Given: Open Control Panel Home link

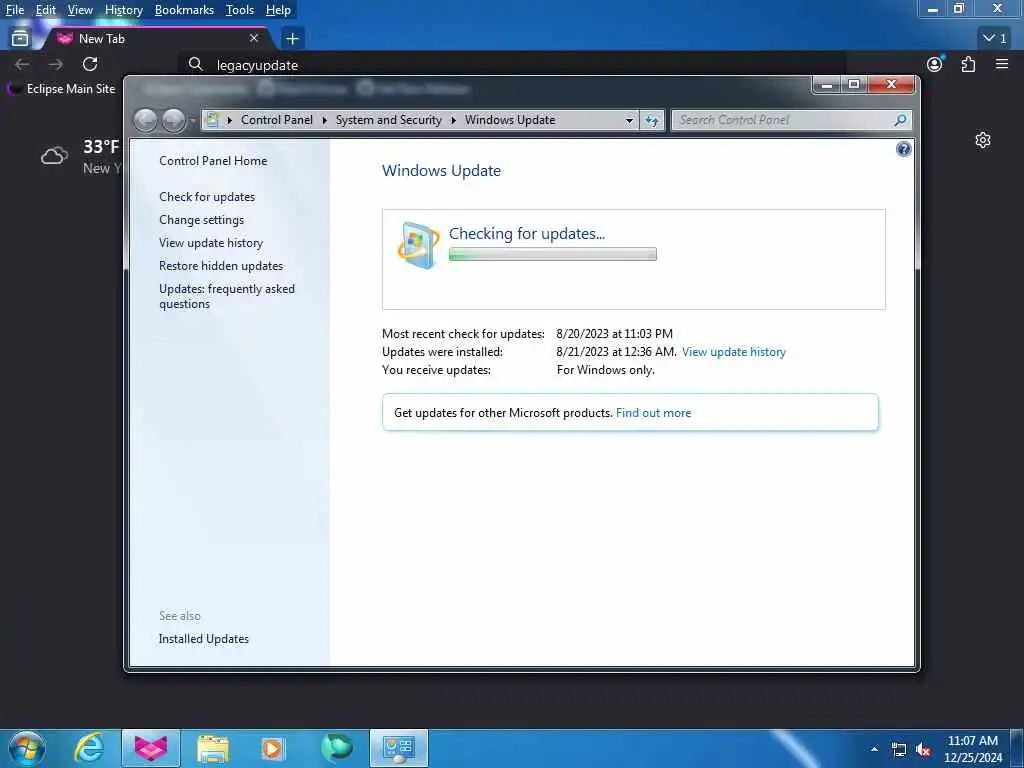Looking at the screenshot, I should point(213,161).
